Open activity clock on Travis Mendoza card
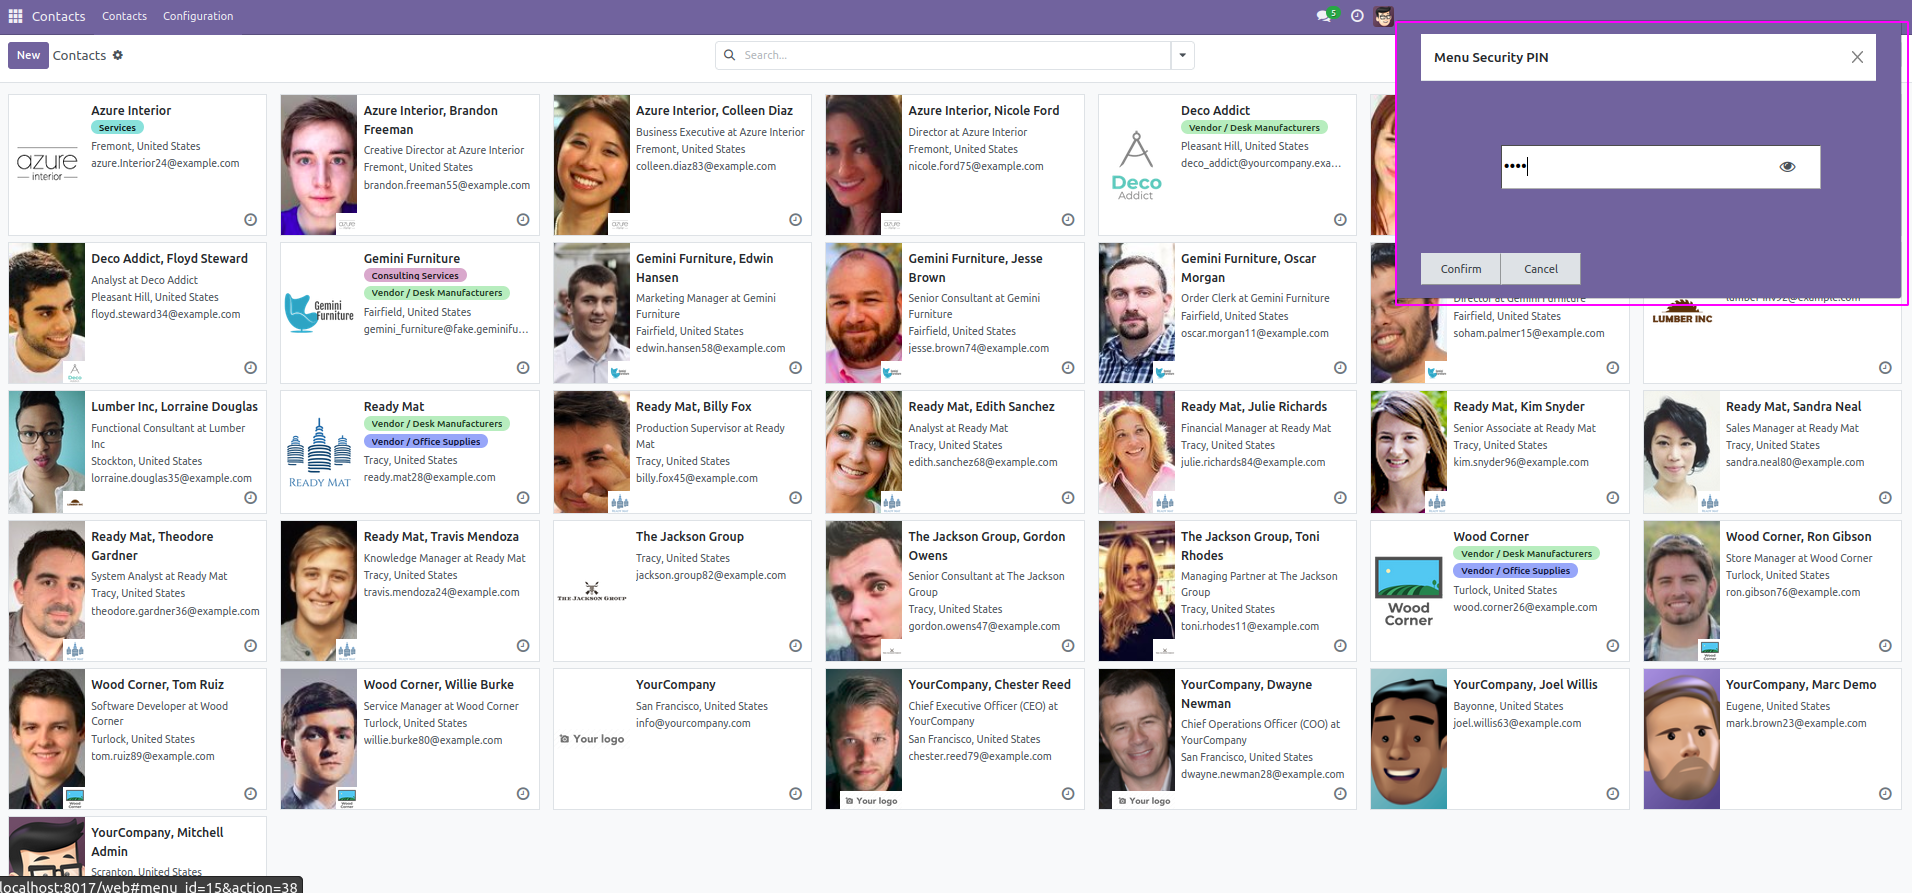 click(523, 646)
